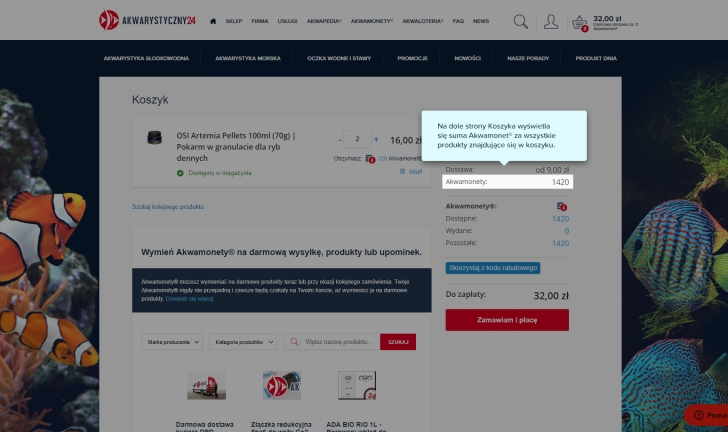This screenshot has width=728, height=432.
Task: Open the AKWAMONETY menu item
Action: 372,21
